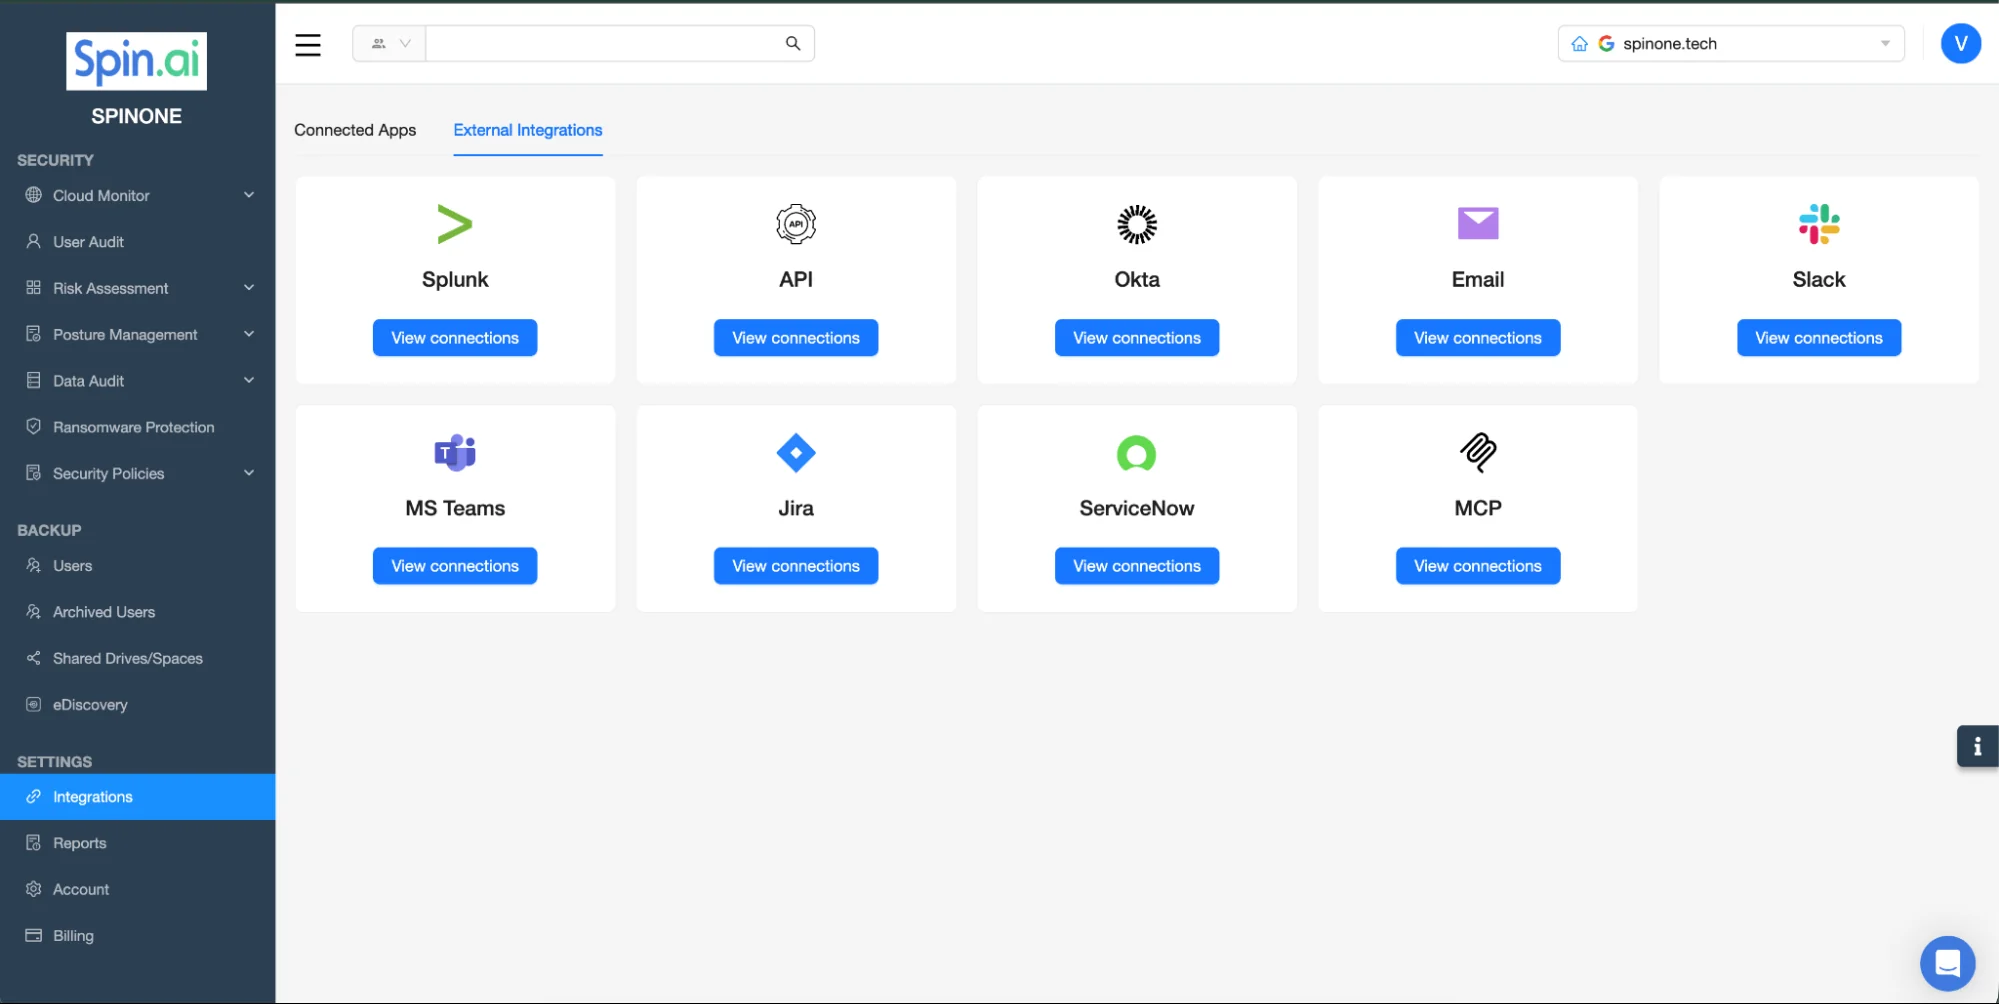1999x1004 pixels.
Task: Click the search magnifier icon
Action: [793, 43]
